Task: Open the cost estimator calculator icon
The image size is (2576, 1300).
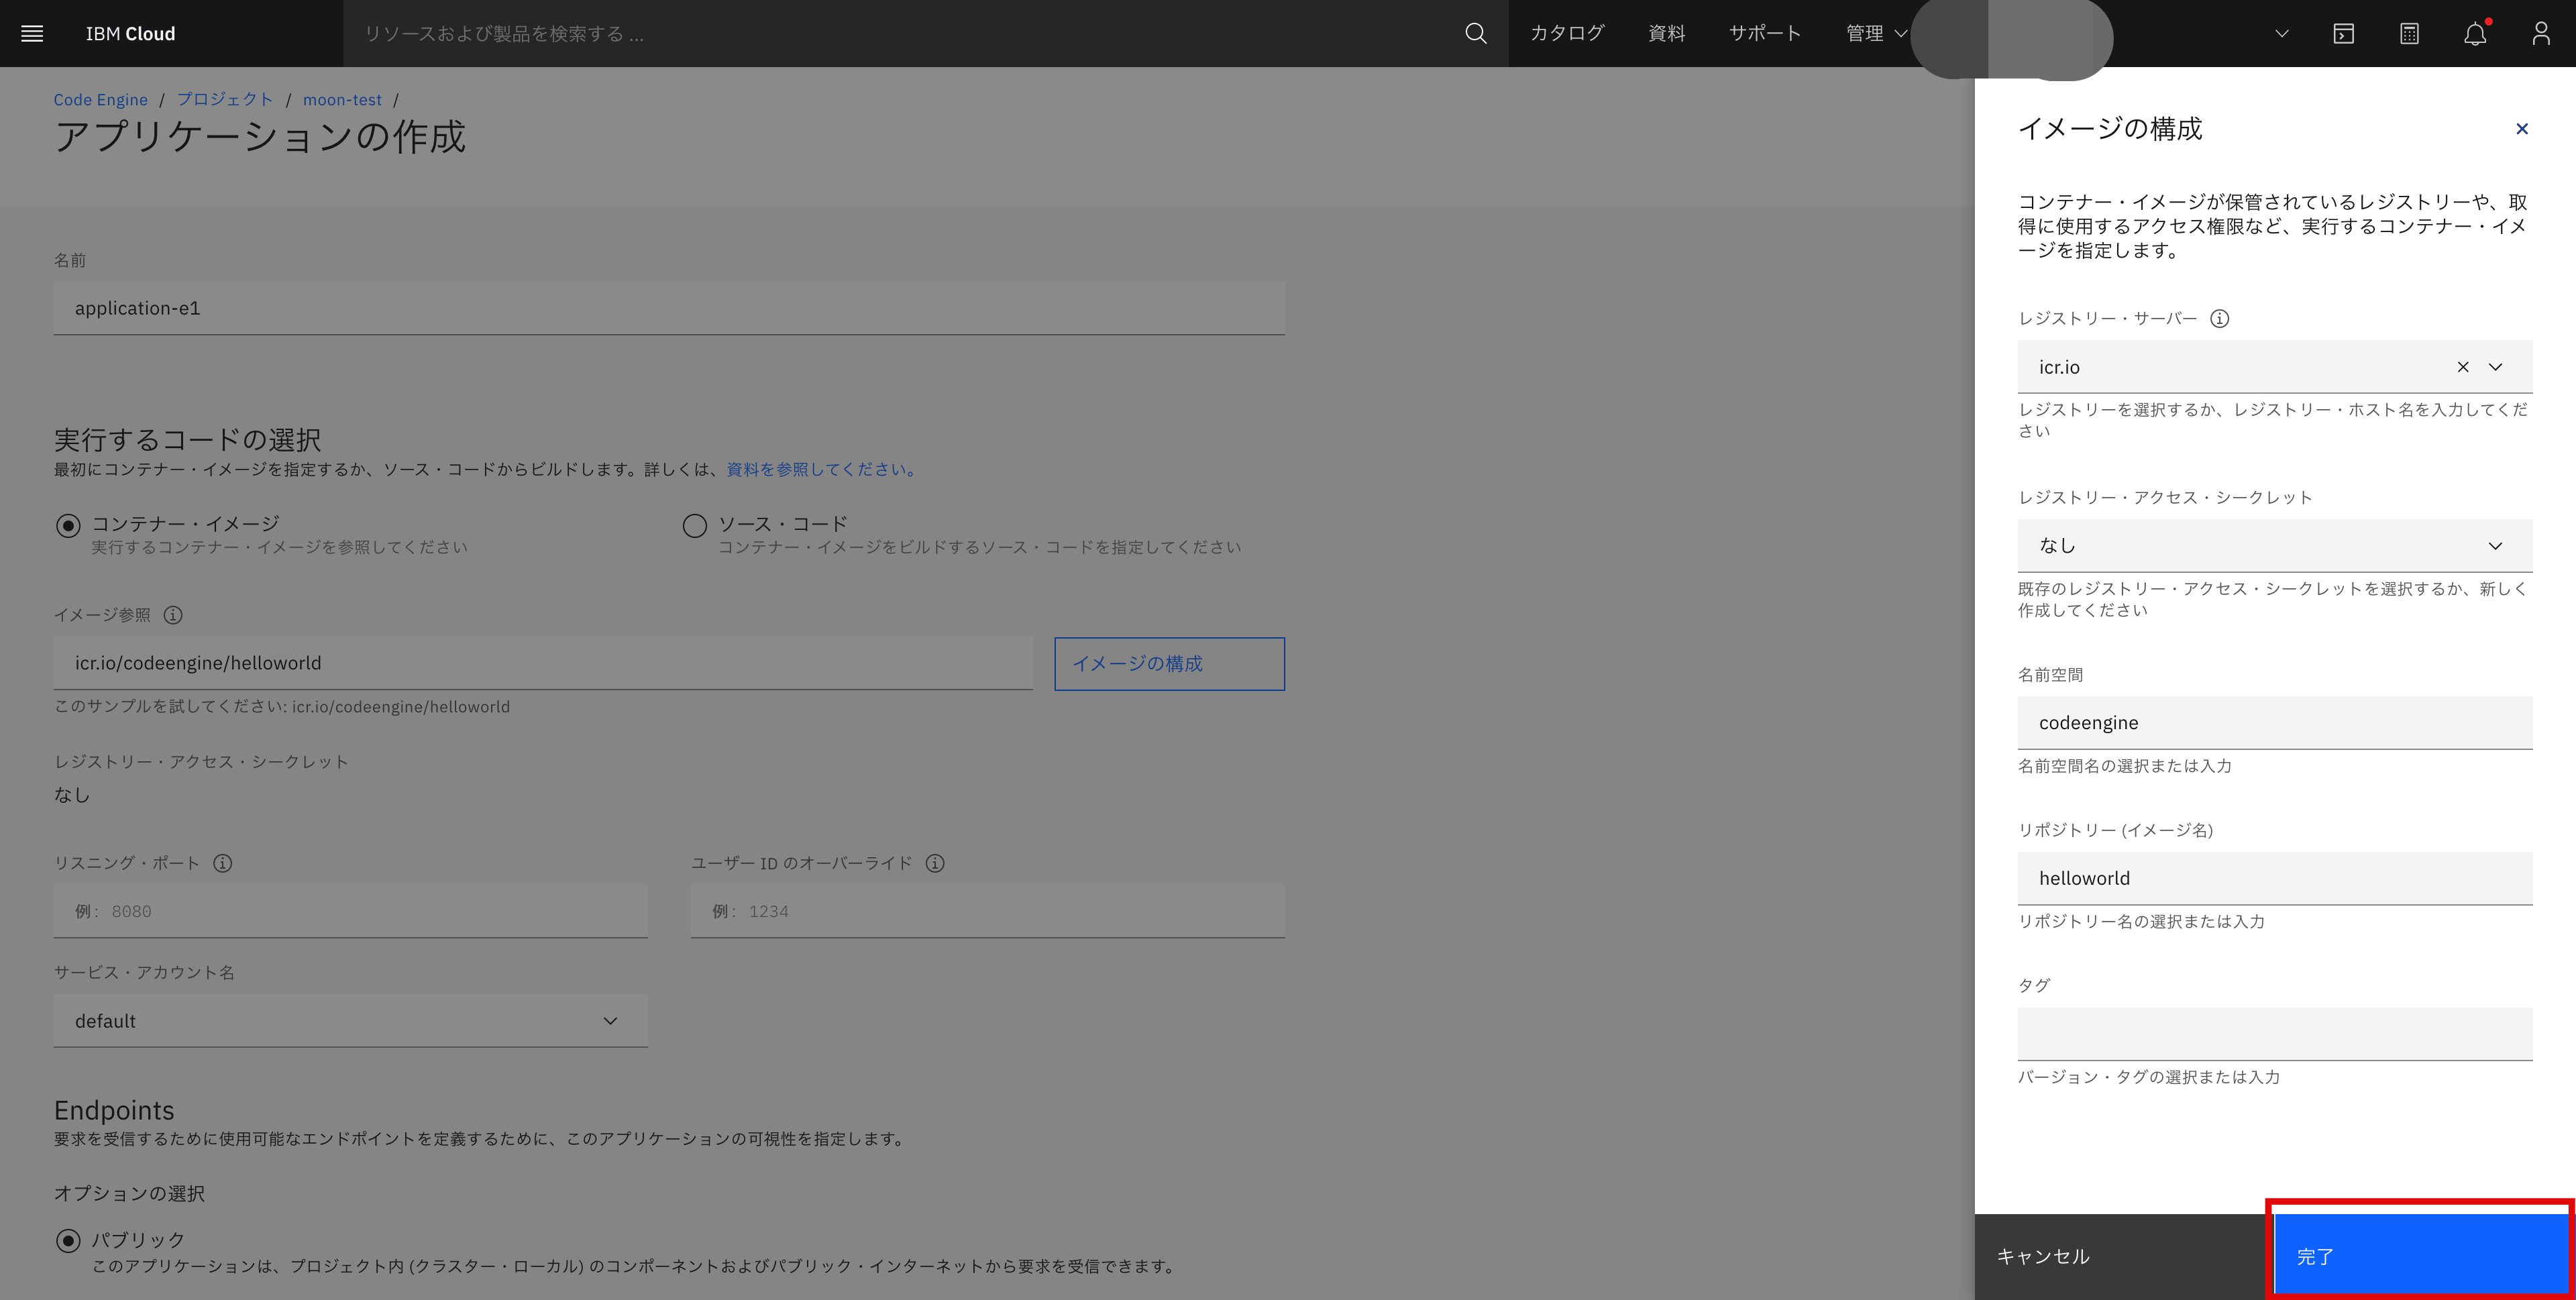Action: [2409, 33]
